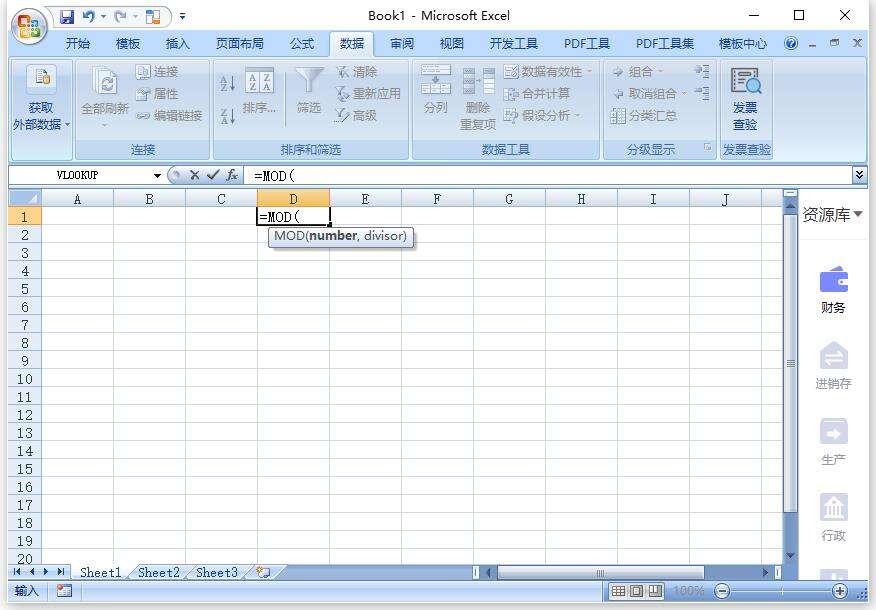Viewport: 876px width, 610px height.
Task: Click the Hide Detail icon in outline group
Action: (702, 93)
